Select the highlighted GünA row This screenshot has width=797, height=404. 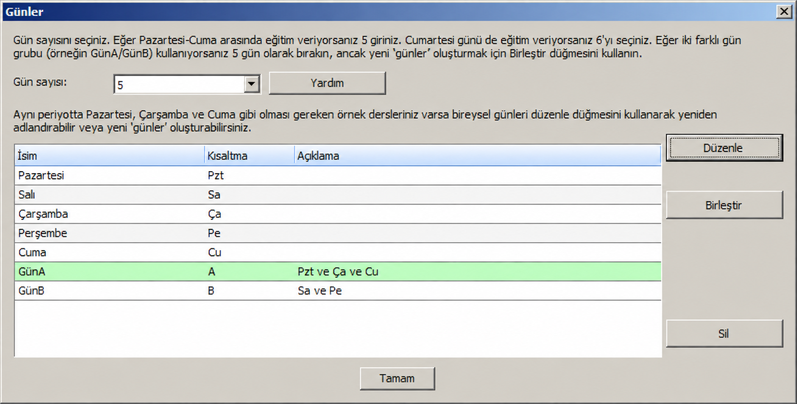[338, 272]
